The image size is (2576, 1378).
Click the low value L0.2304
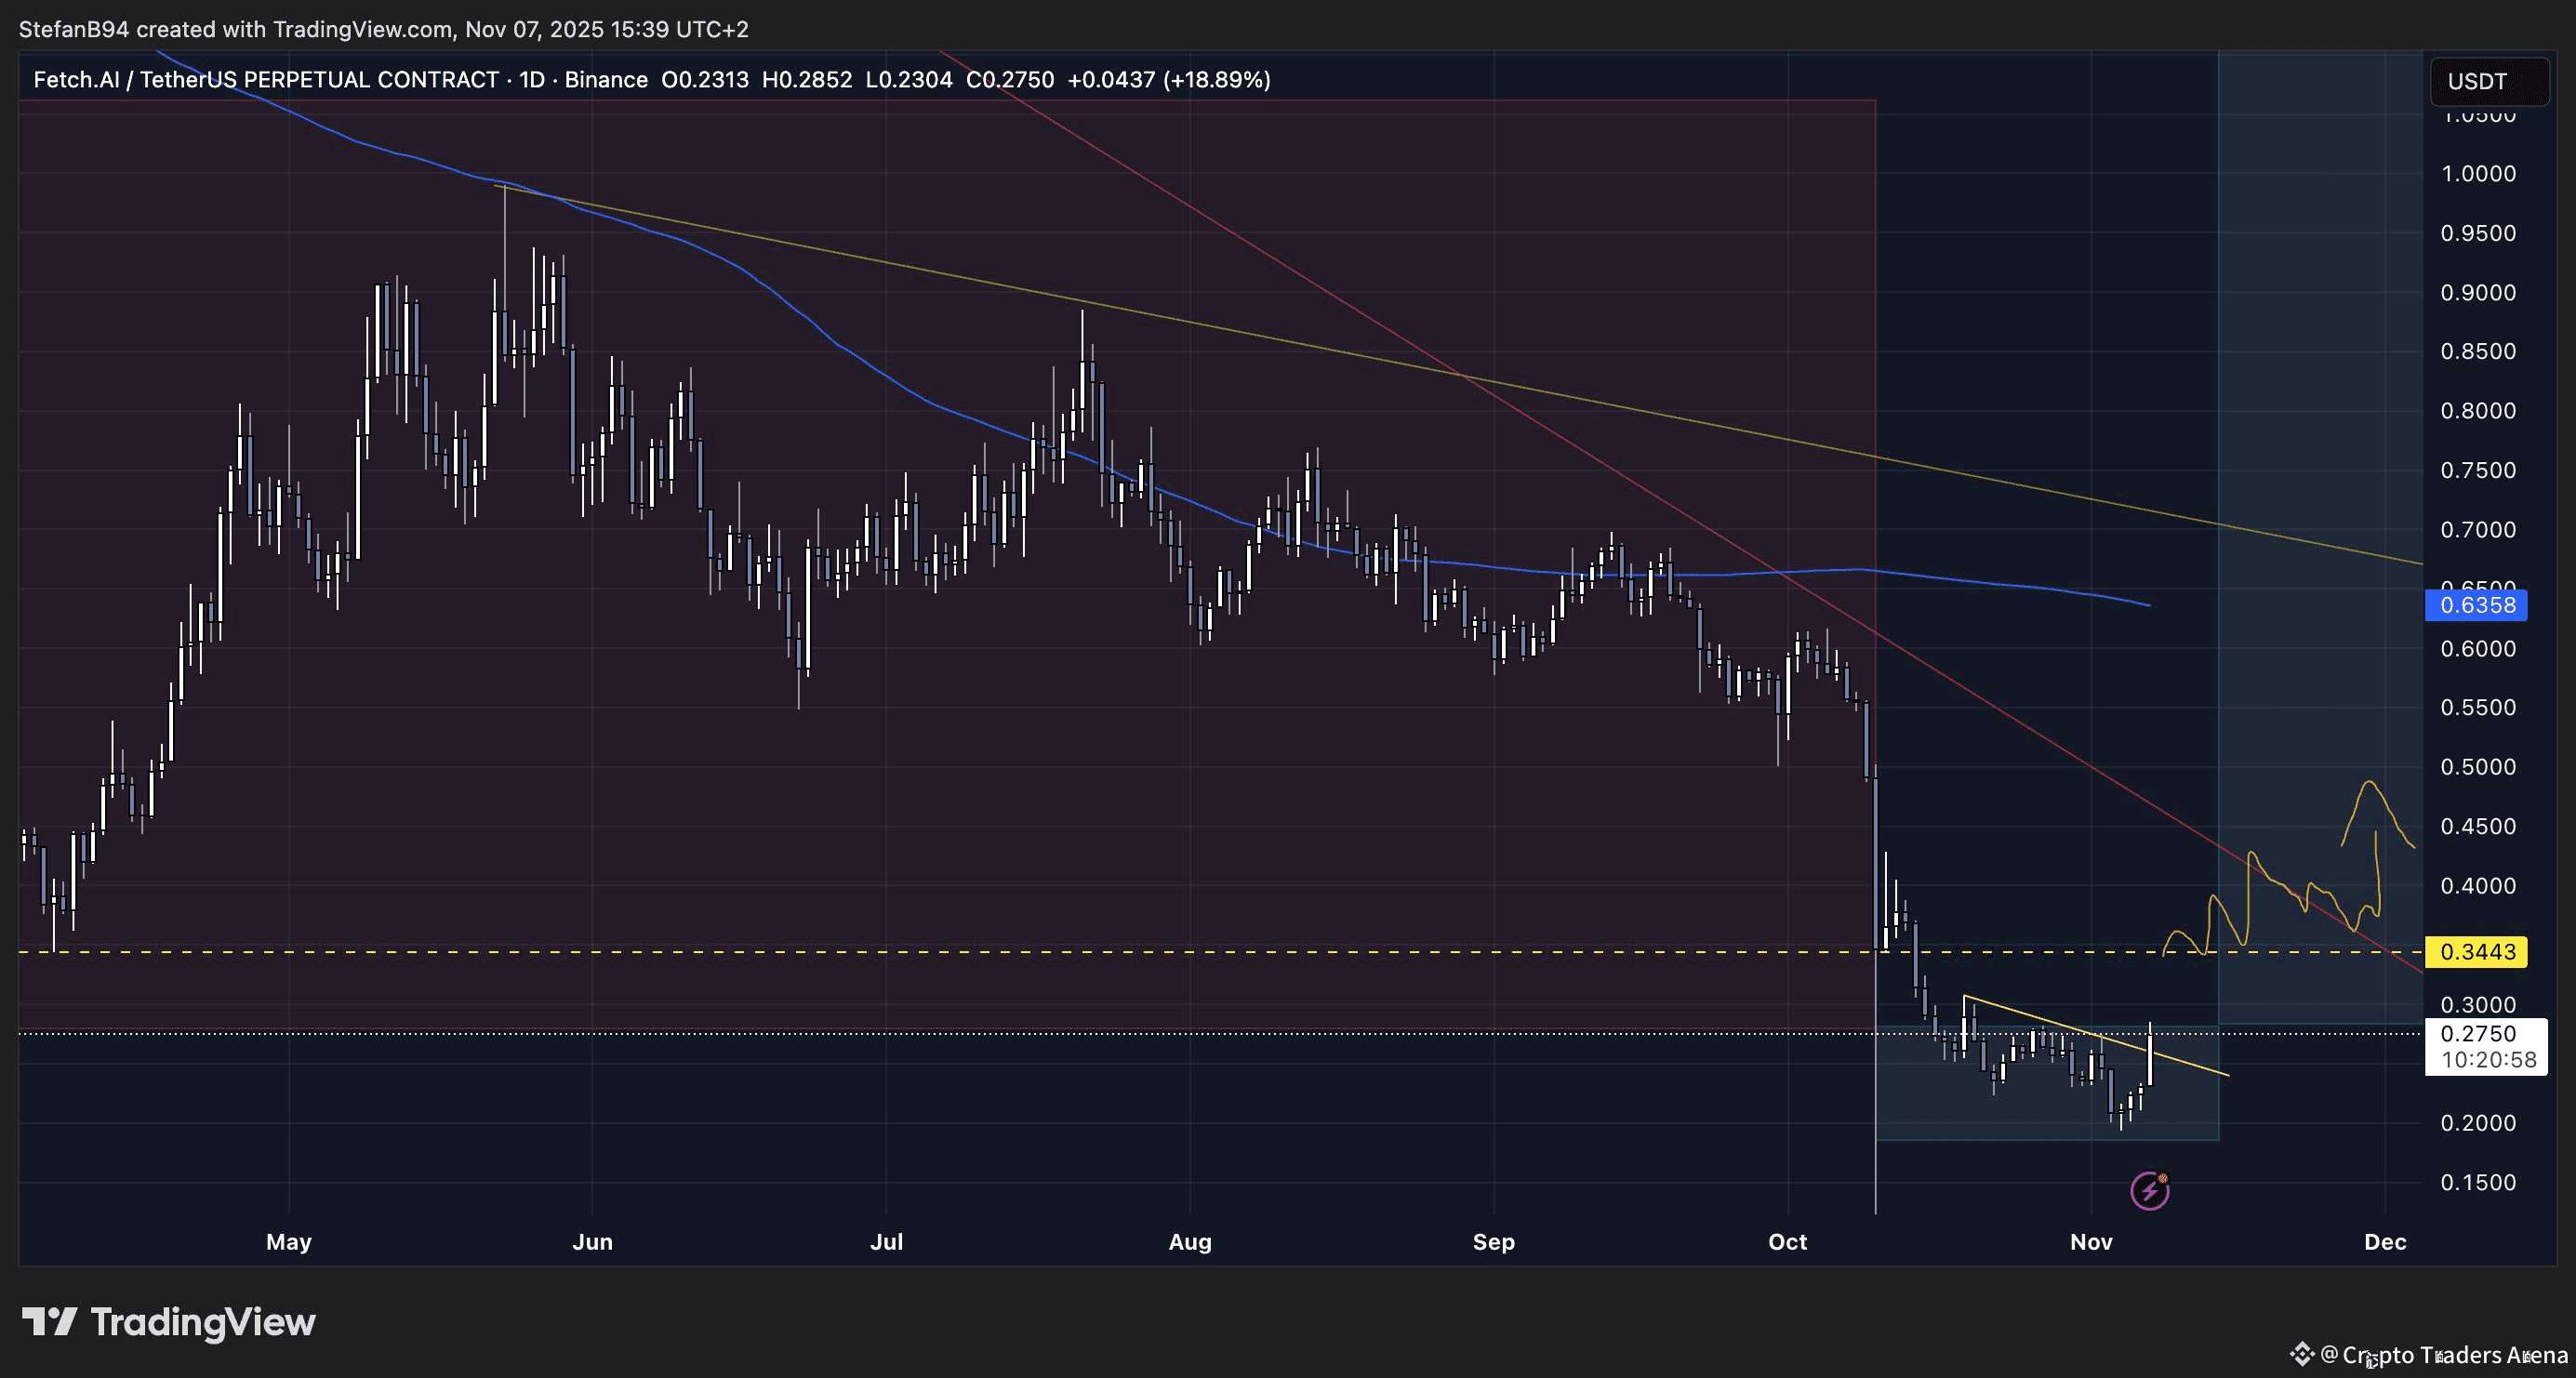point(909,80)
